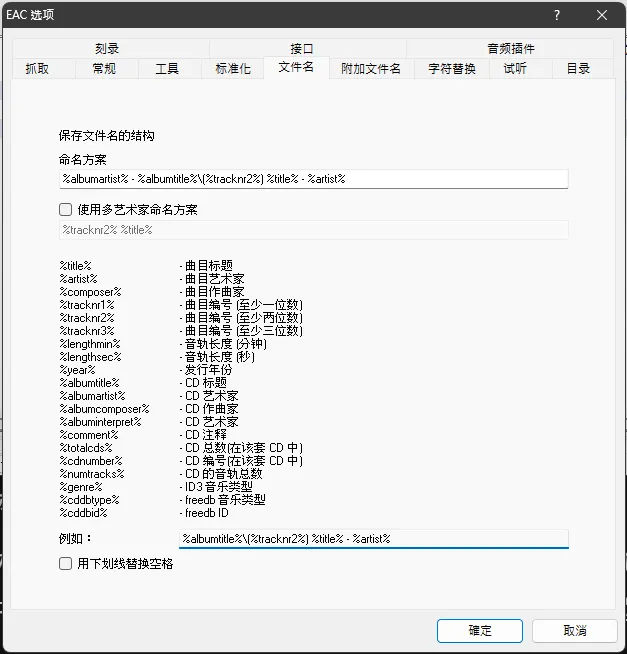The height and width of the screenshot is (654, 627).
Task: Click the %albumcomposer% placeholder text
Action: (104, 409)
